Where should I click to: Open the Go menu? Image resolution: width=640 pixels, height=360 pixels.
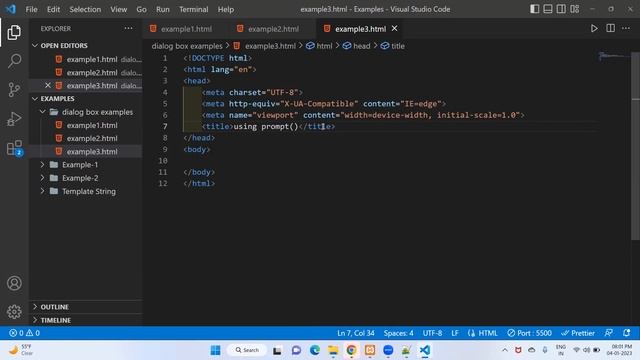[141, 9]
